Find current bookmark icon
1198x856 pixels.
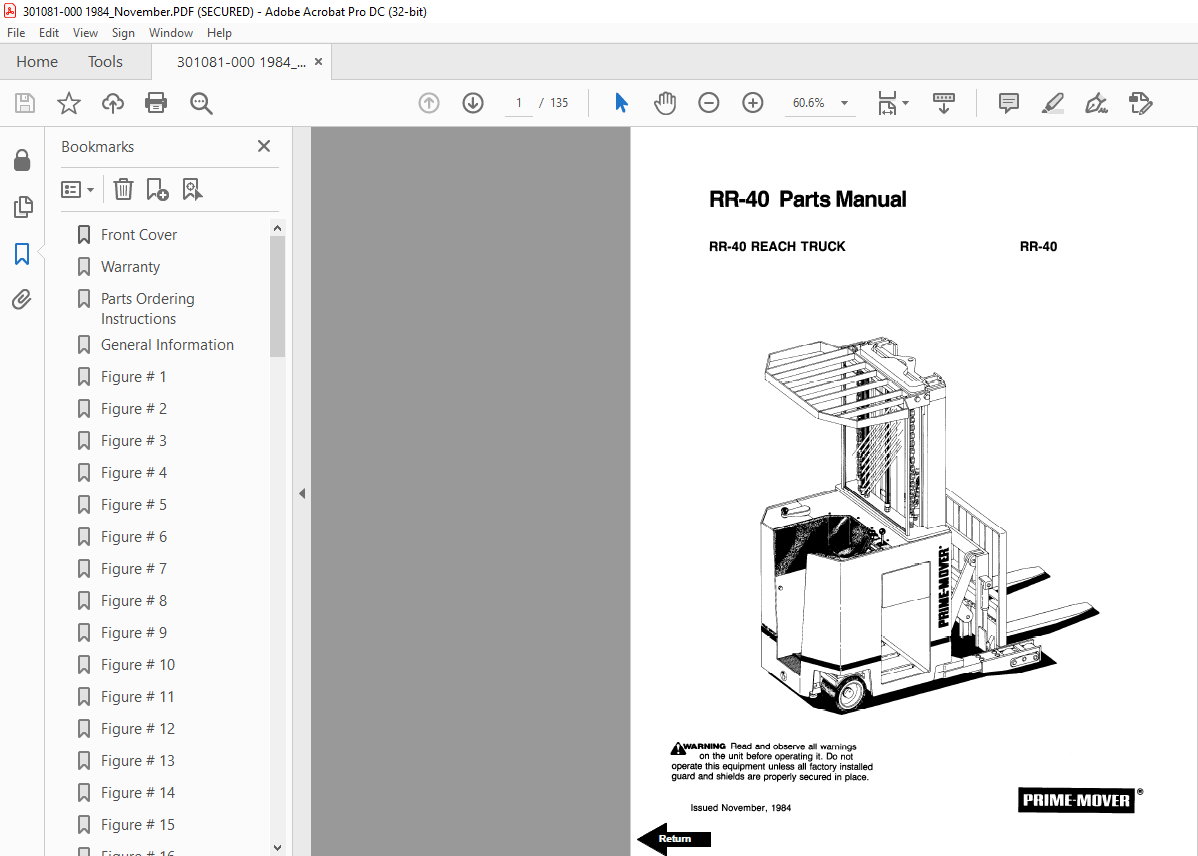pos(192,189)
